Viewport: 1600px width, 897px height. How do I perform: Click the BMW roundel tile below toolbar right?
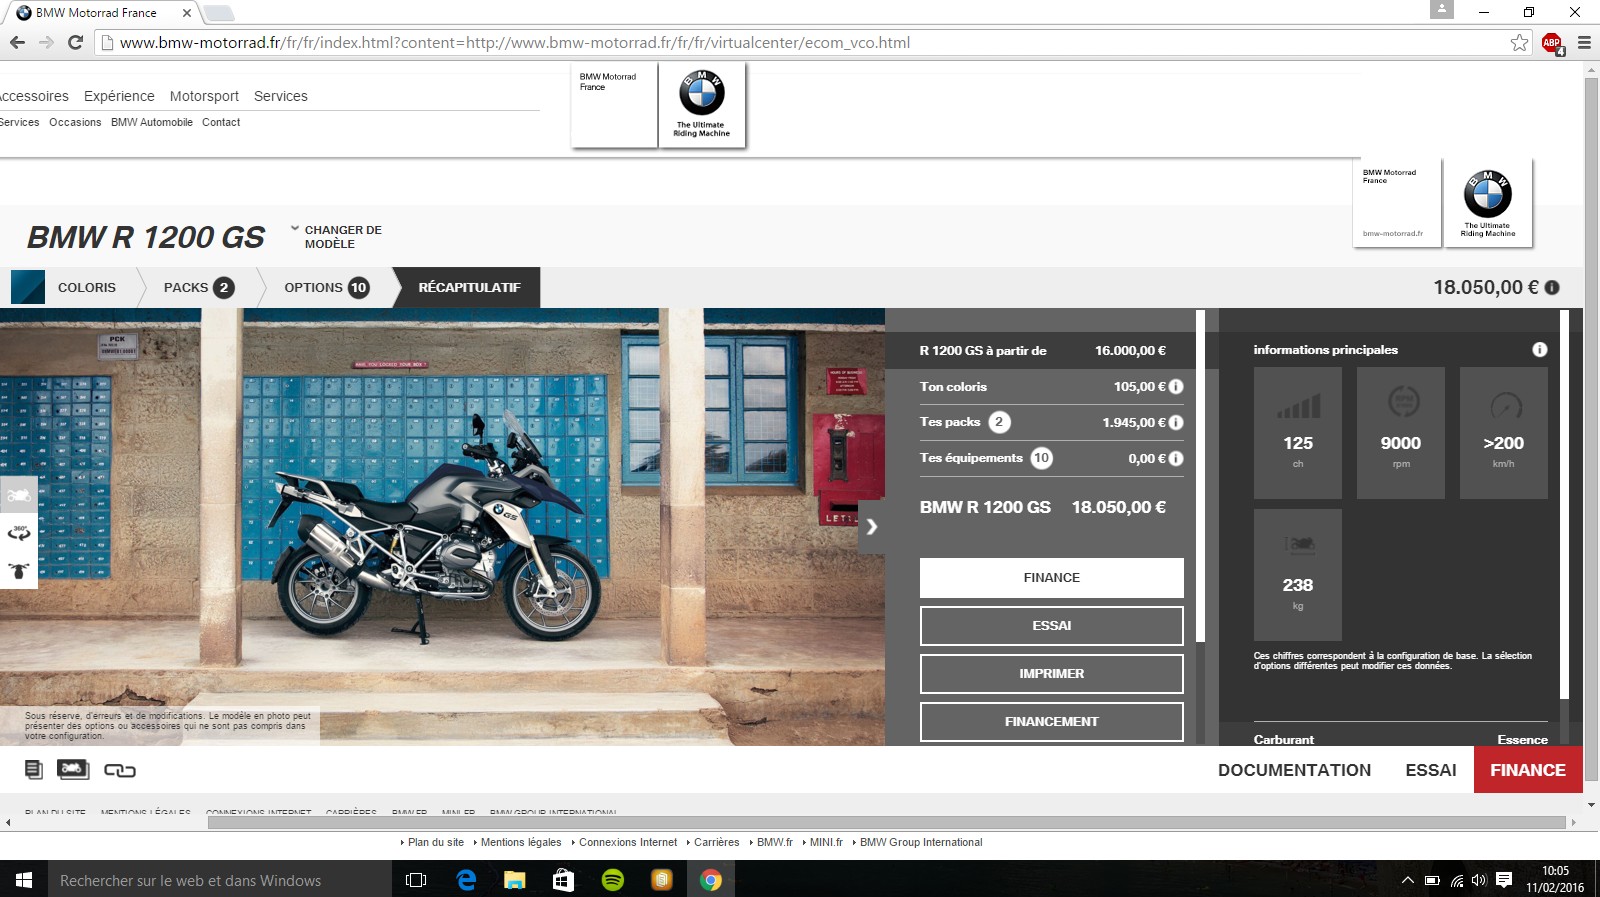coord(1488,202)
